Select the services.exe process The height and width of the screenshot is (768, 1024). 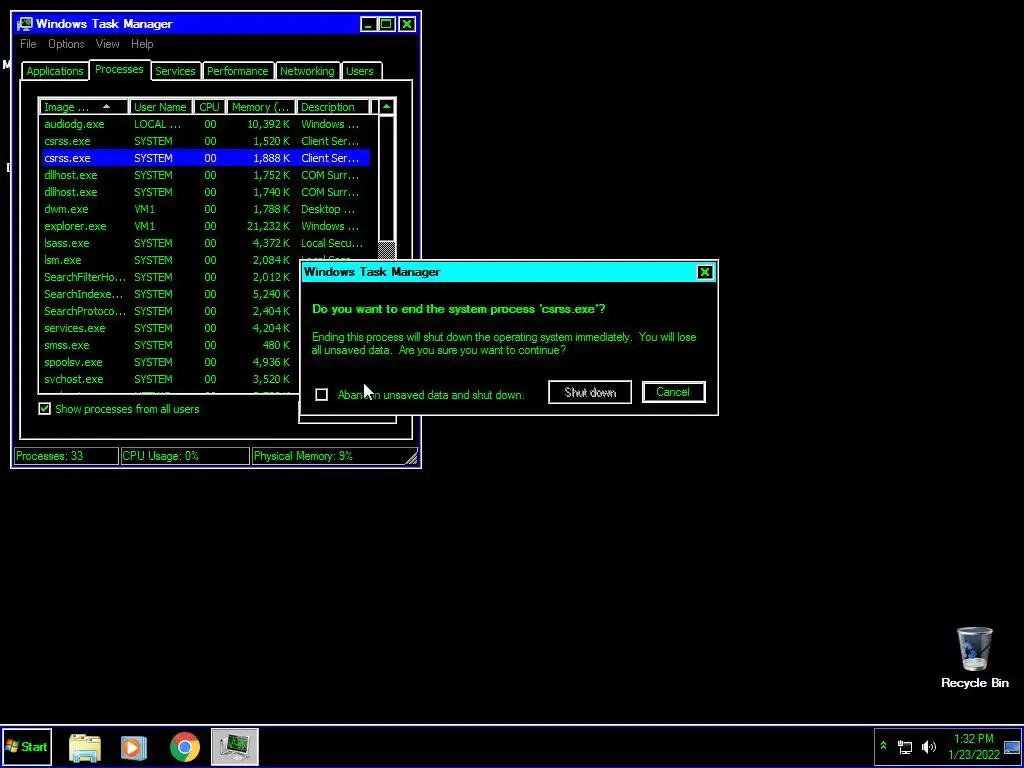pyautogui.click(x=170, y=328)
